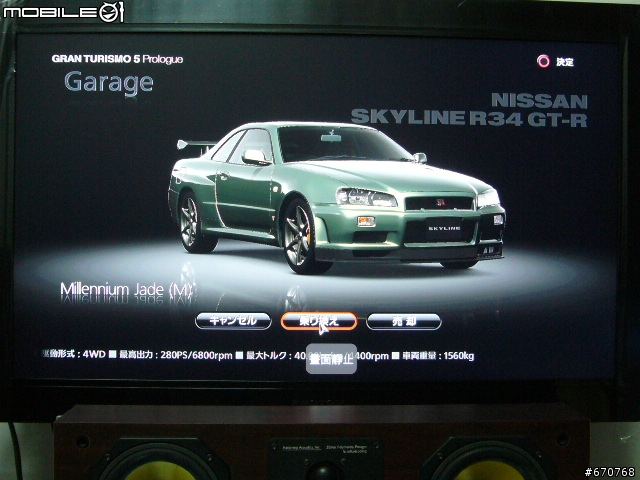Select the NISSAN SKYLINE R34 GT-R title
Viewport: 640px width, 480px height.
pyautogui.click(x=469, y=109)
